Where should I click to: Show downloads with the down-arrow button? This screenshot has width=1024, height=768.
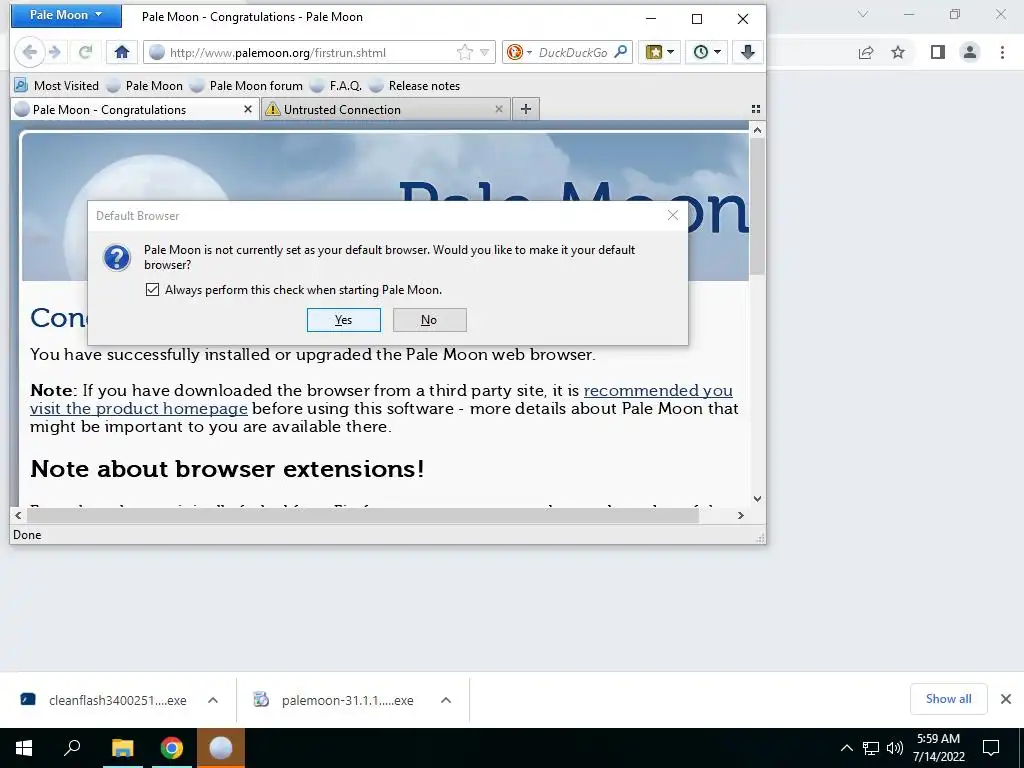748,52
